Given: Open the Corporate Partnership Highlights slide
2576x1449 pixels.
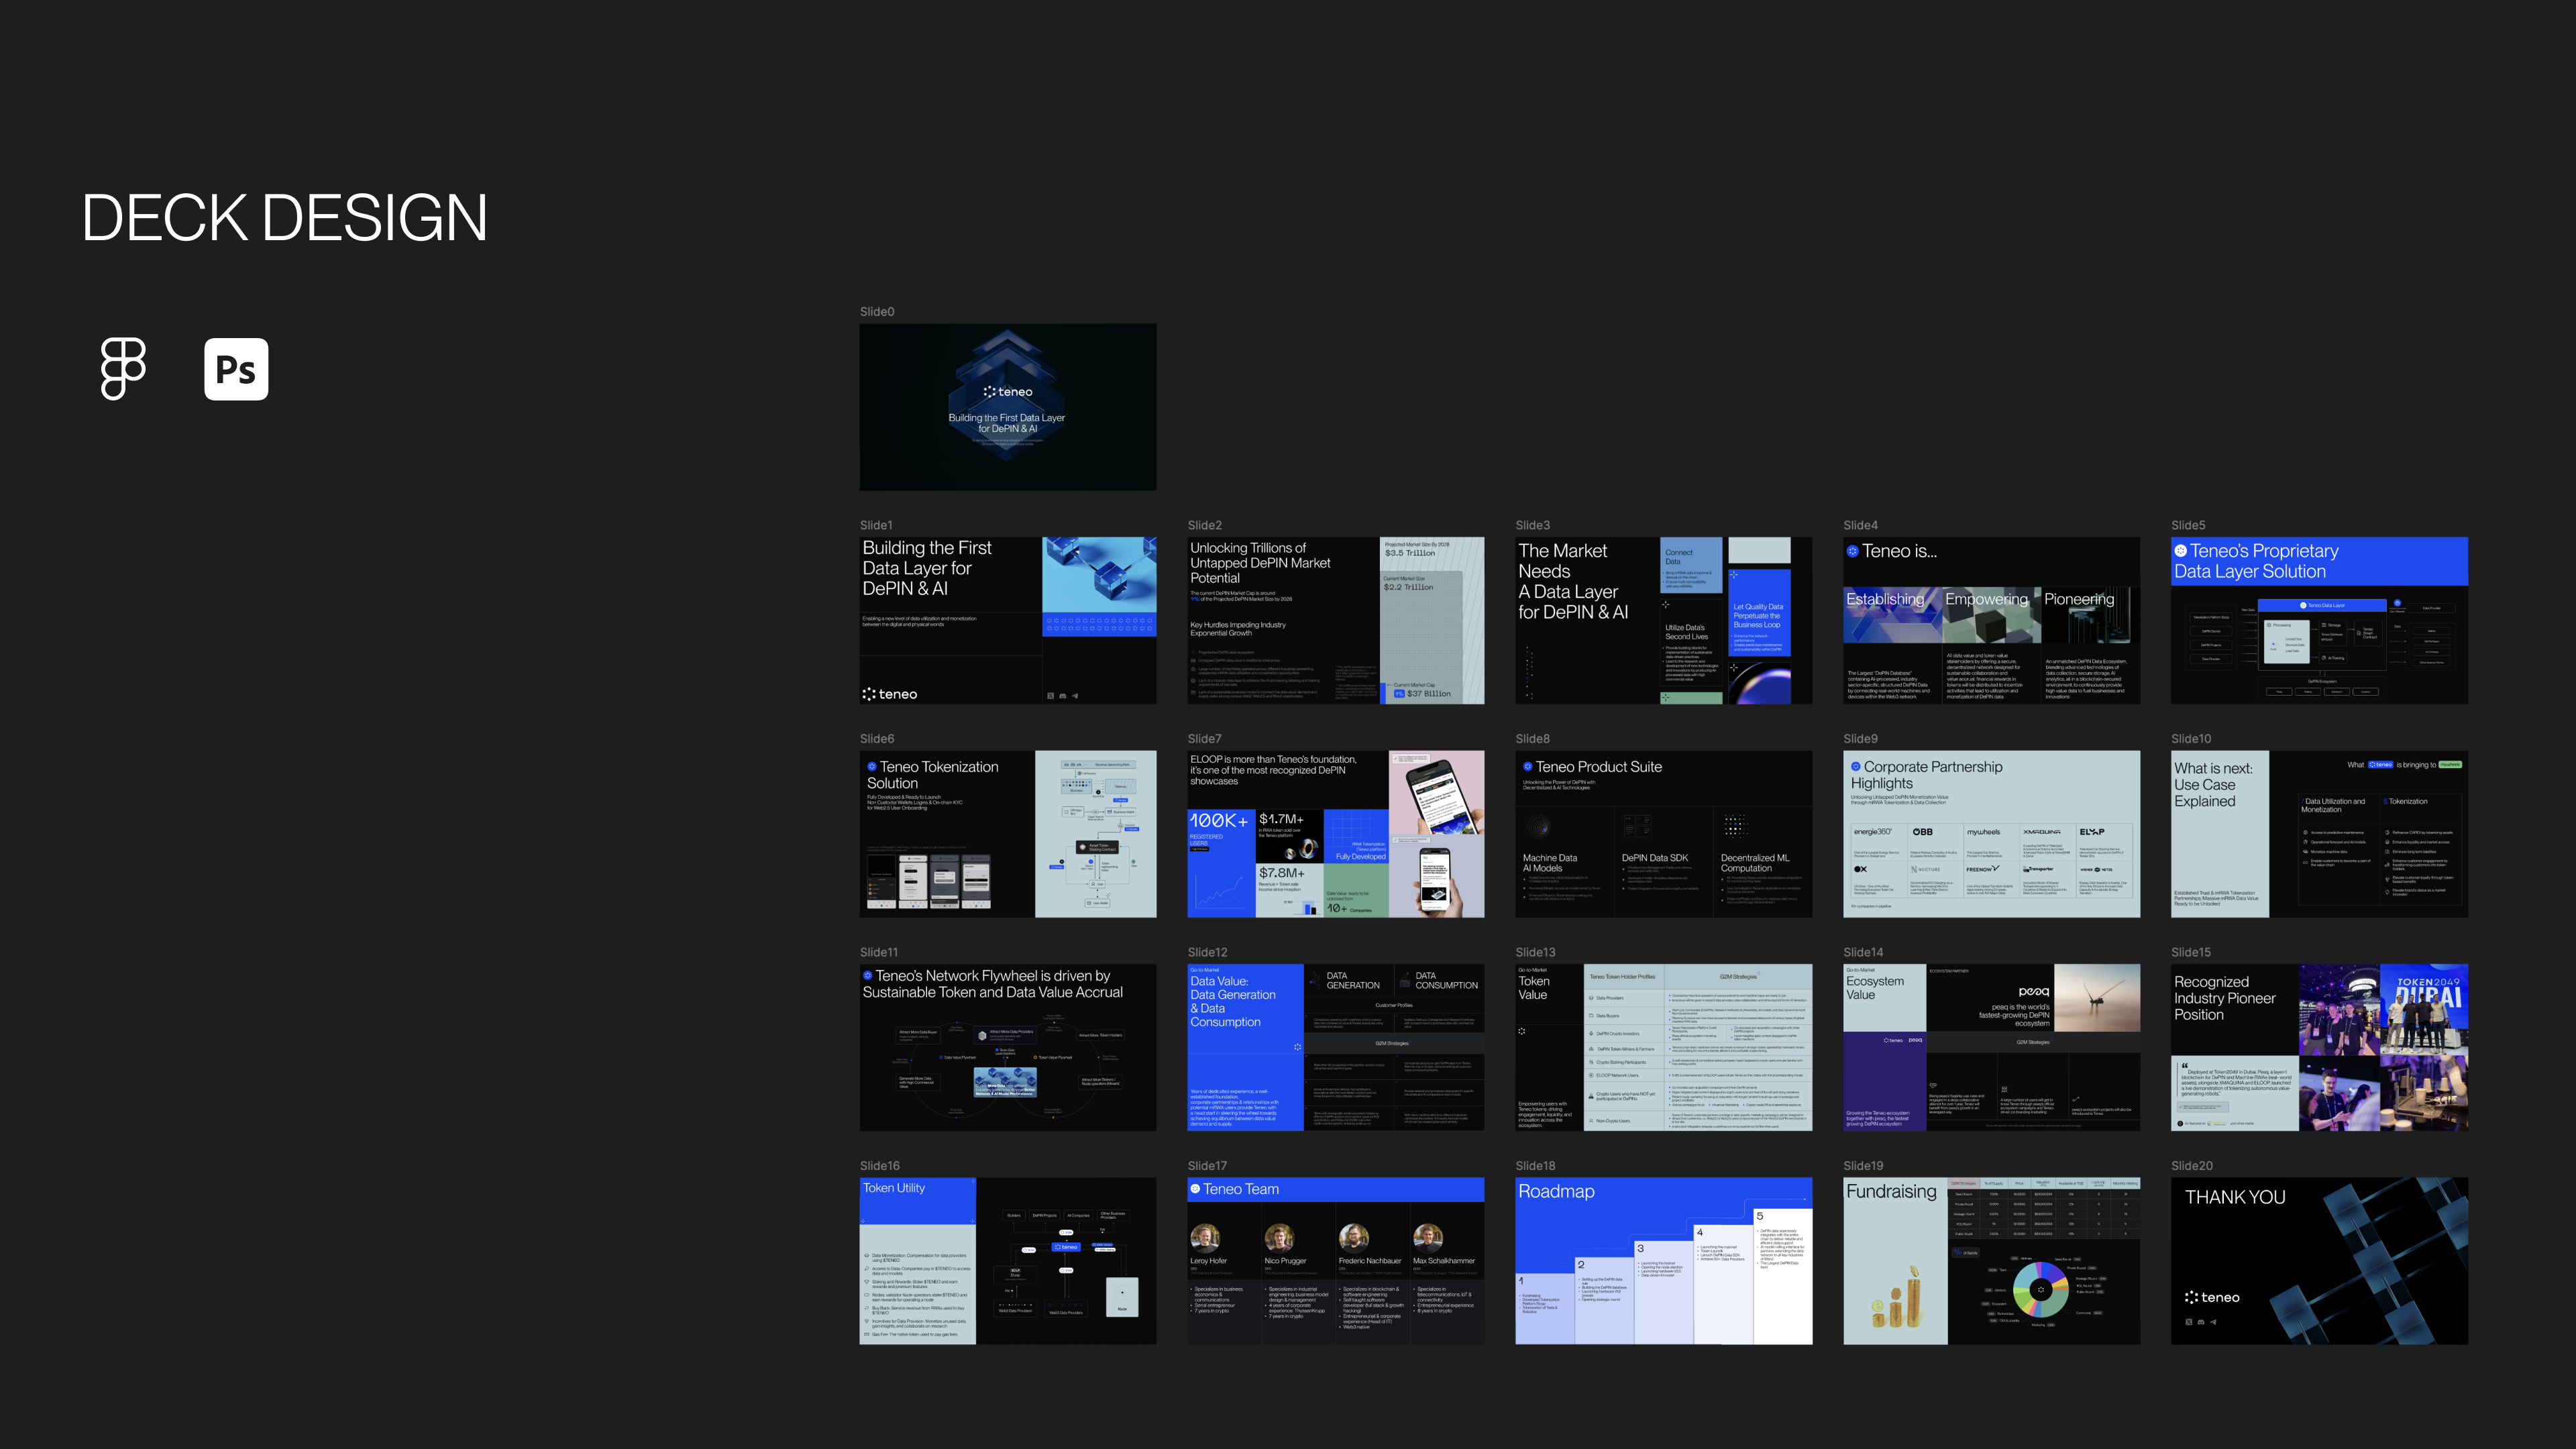Looking at the screenshot, I should click(x=1991, y=834).
